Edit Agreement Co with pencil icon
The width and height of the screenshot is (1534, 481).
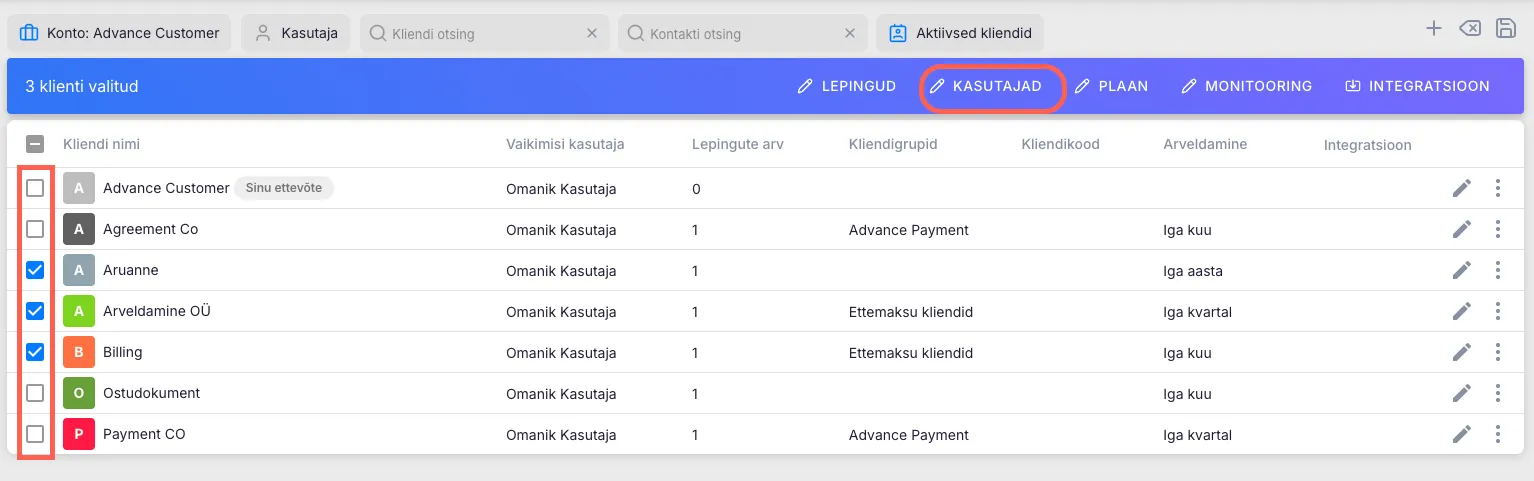[x=1461, y=229]
